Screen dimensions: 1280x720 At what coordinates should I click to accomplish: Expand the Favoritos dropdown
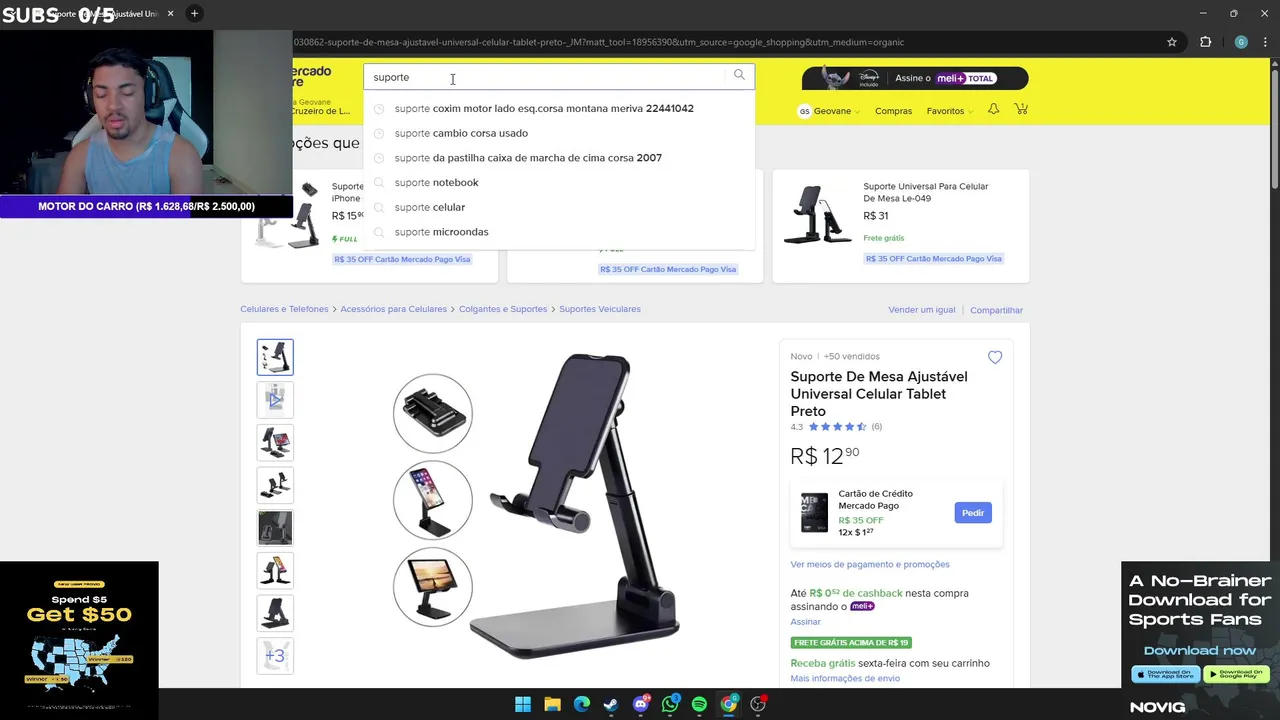950,111
